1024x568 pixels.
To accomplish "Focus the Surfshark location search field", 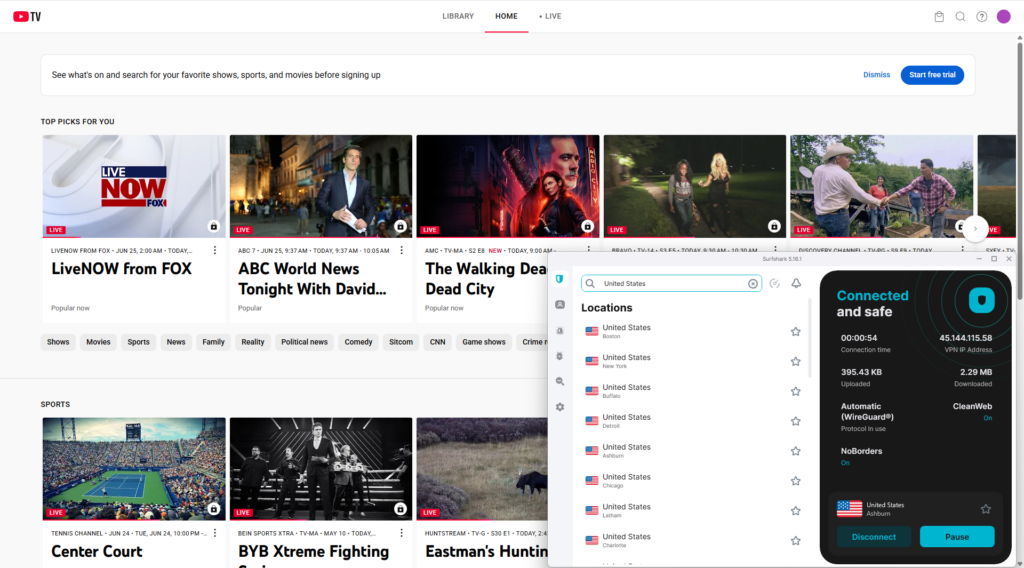I will [671, 283].
